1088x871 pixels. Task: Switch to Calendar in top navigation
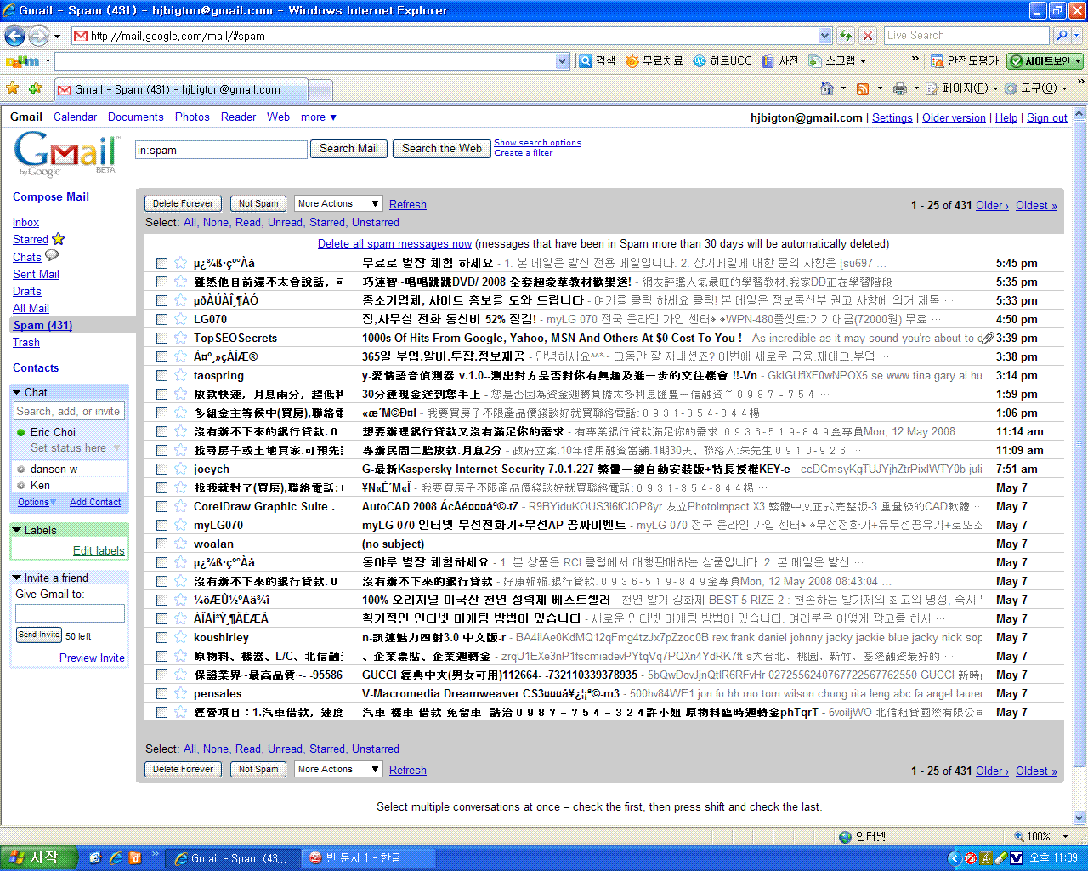point(75,117)
